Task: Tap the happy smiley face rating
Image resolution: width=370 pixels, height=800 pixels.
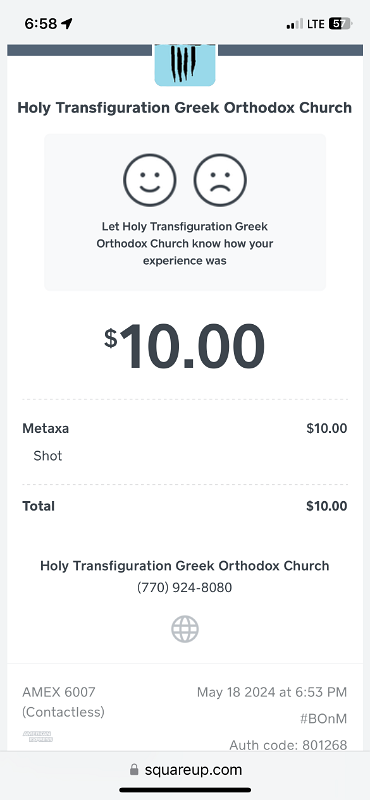Action: [150, 180]
